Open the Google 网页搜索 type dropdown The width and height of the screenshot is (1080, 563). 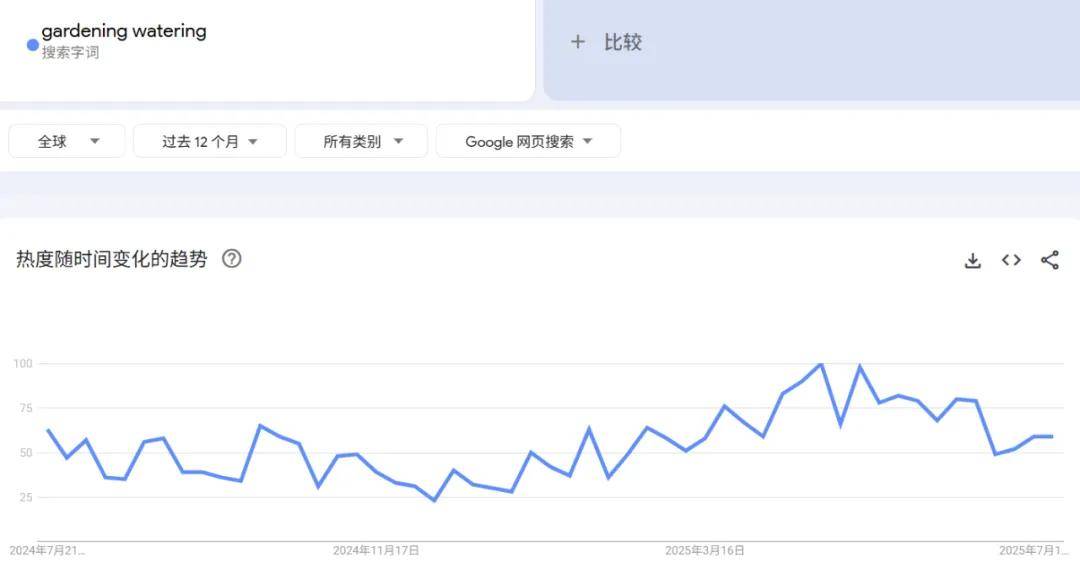(528, 141)
